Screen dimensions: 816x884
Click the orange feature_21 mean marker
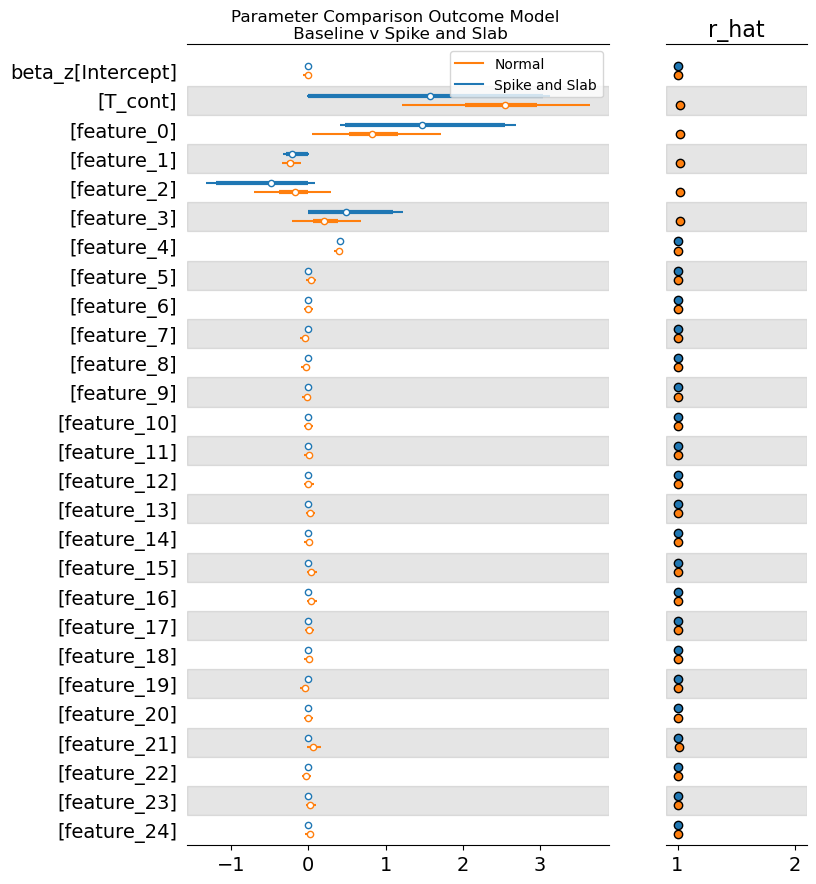coord(313,747)
